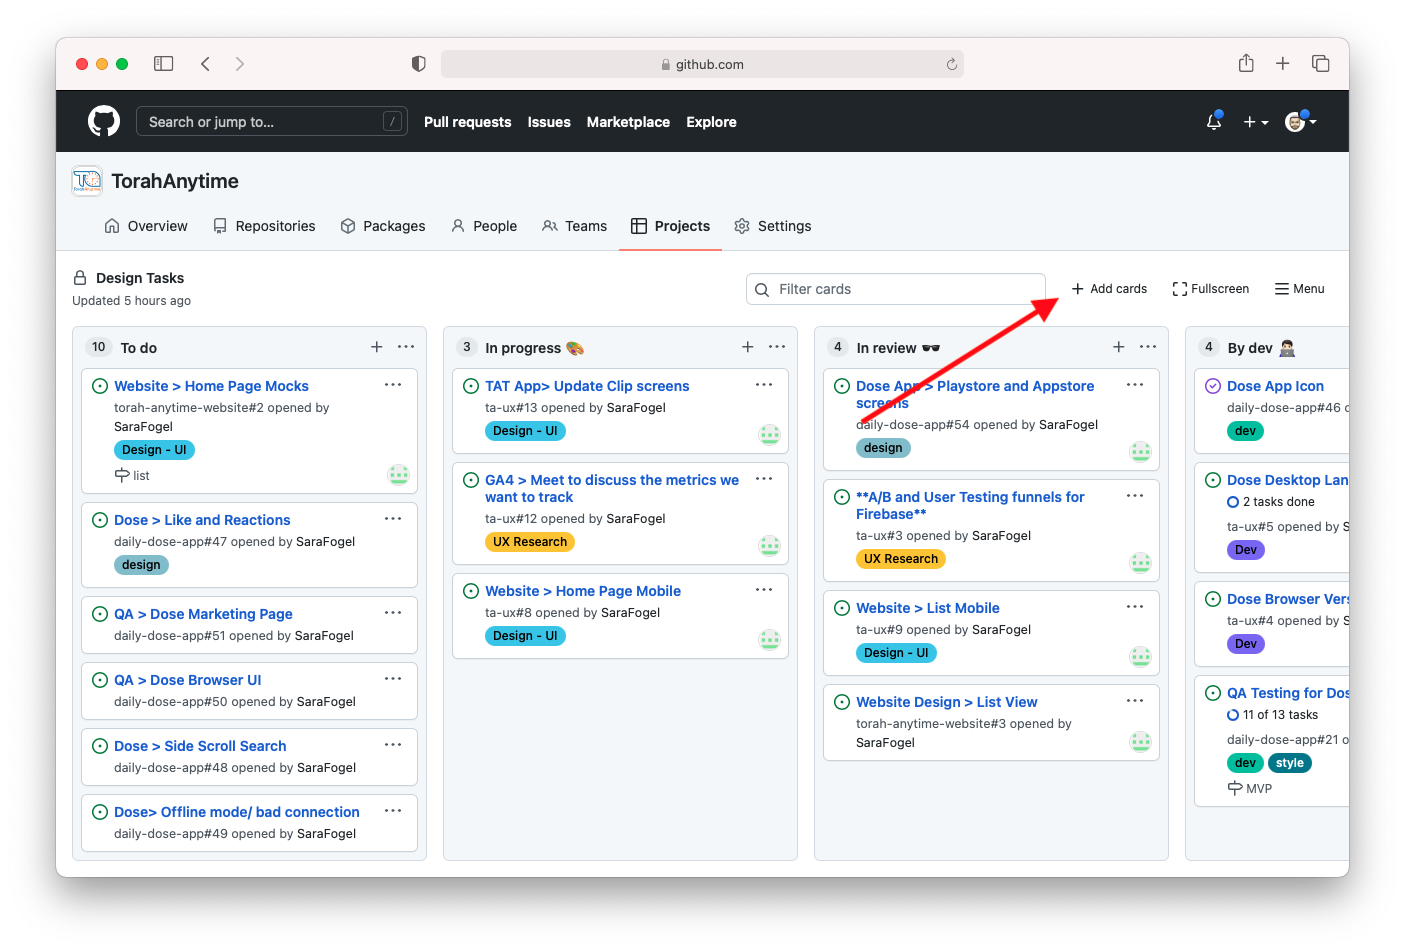Click the github.com address bar
1405x951 pixels.
coord(702,64)
